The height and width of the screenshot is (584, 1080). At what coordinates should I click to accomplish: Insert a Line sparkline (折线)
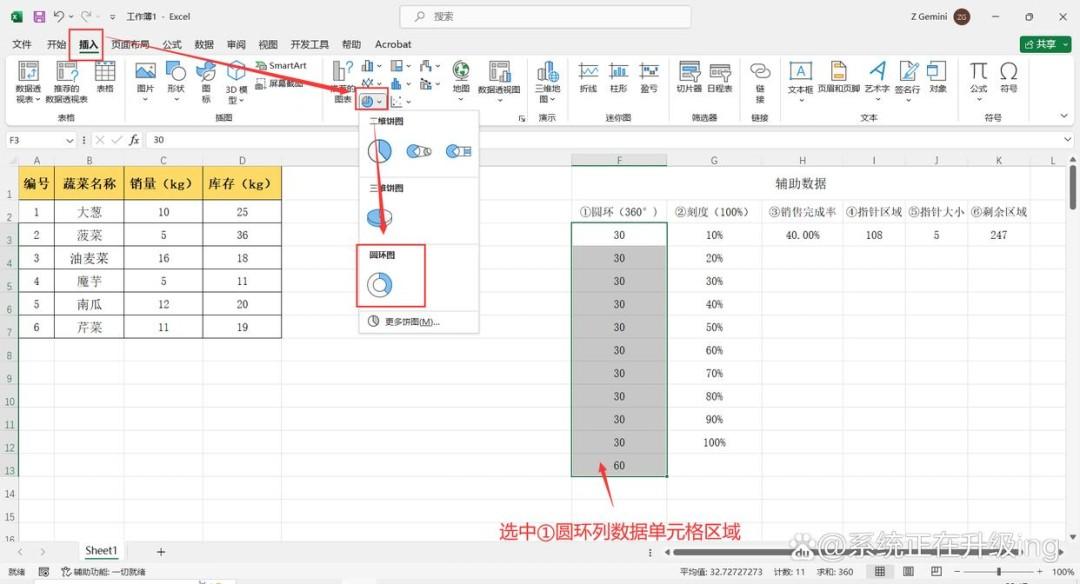point(588,77)
